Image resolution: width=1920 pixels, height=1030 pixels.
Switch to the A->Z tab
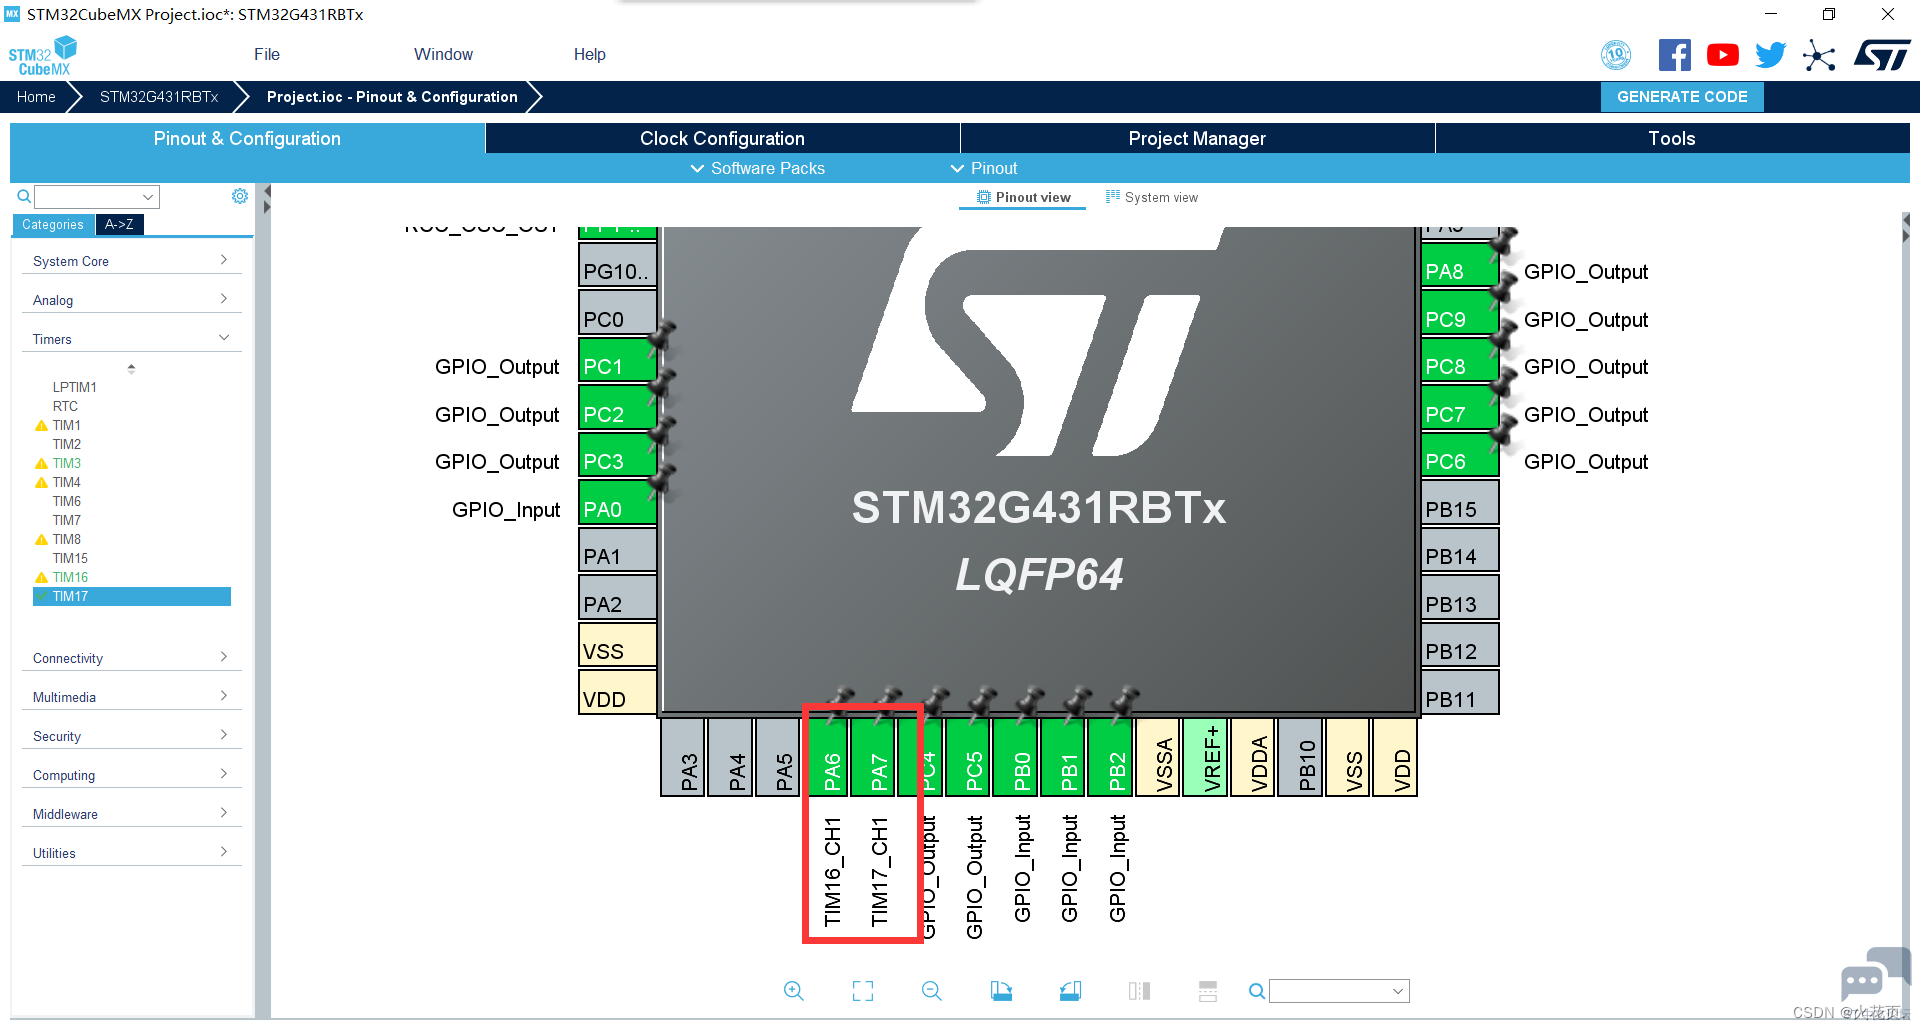(x=119, y=224)
